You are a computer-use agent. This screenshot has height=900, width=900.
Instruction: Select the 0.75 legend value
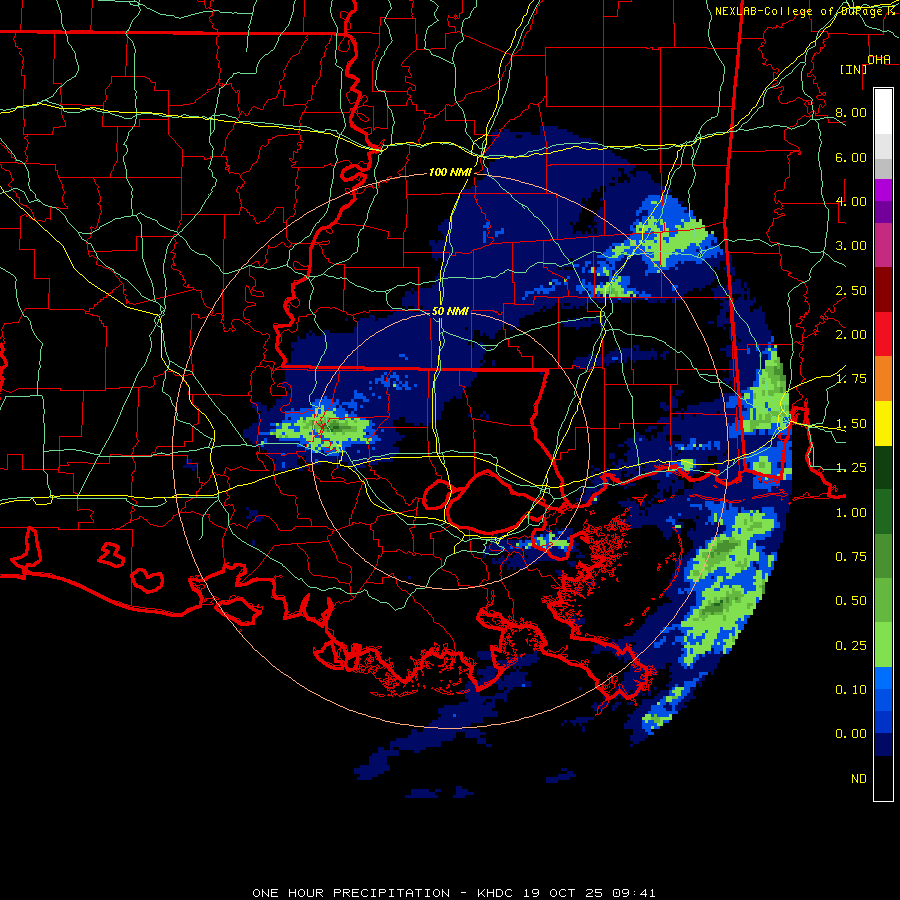click(x=851, y=557)
